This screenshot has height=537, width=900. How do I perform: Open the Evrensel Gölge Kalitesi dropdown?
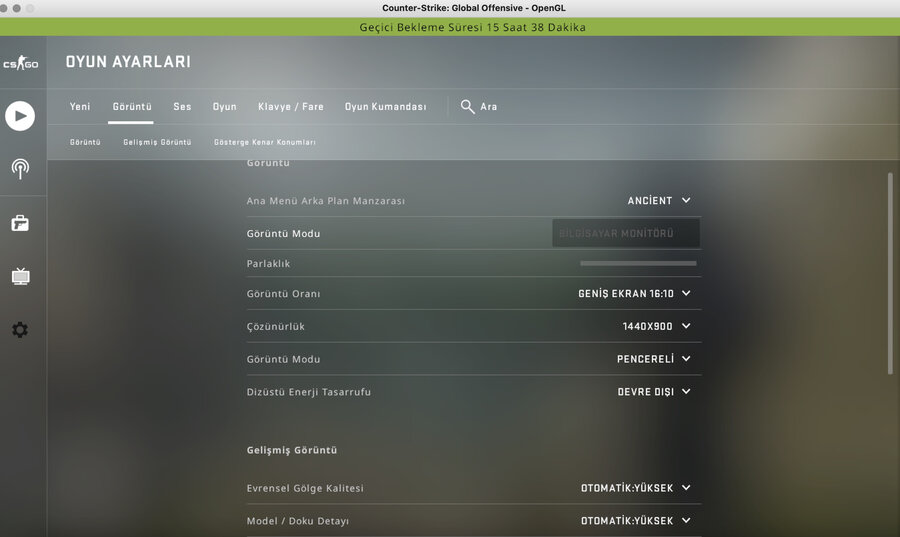coord(636,488)
